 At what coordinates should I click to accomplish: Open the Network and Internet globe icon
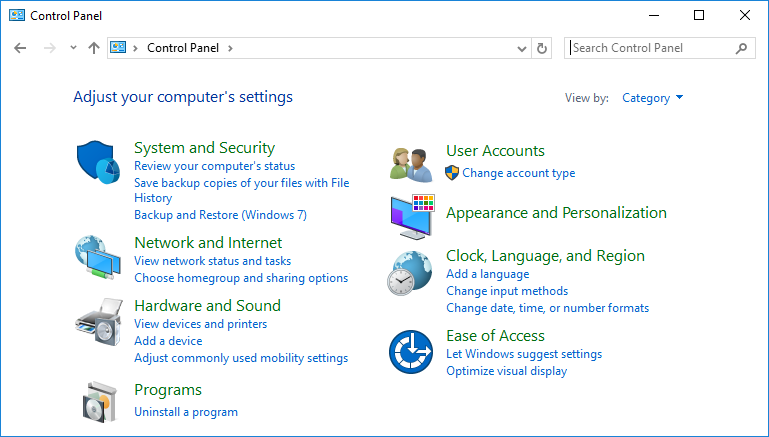(98, 257)
